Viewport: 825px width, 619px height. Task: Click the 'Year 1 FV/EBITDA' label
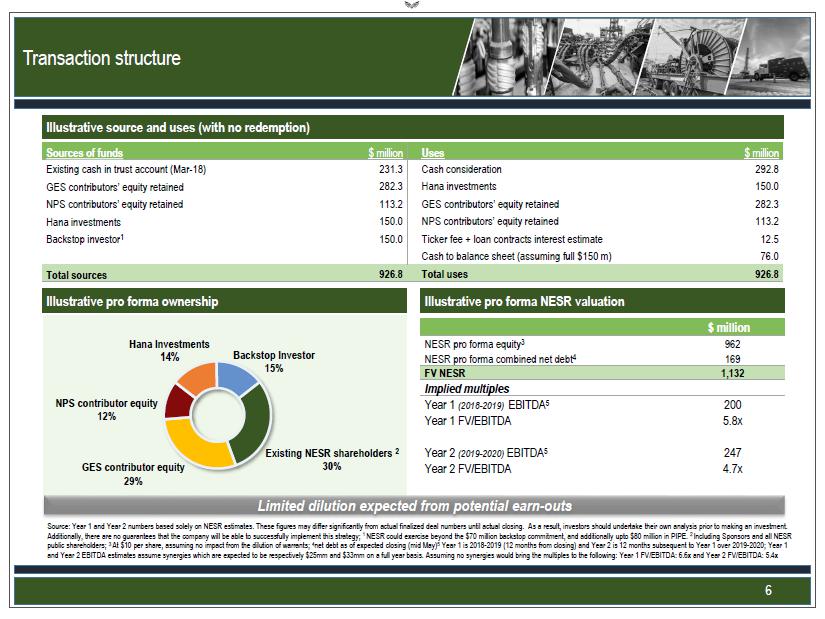click(468, 421)
